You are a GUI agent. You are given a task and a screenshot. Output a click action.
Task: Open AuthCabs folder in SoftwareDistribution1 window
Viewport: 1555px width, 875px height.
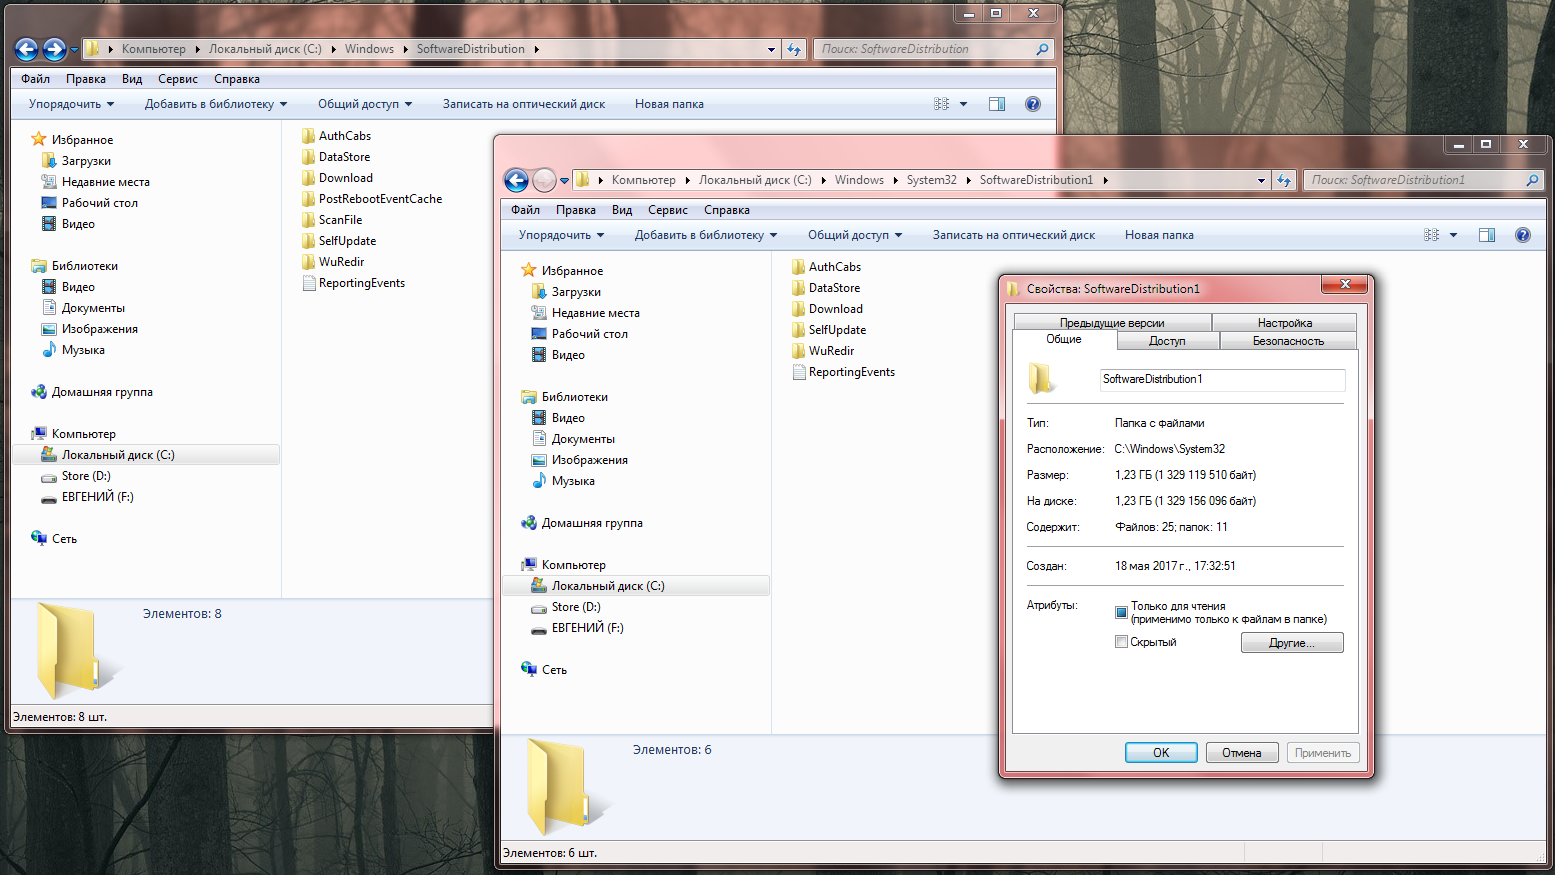click(826, 267)
